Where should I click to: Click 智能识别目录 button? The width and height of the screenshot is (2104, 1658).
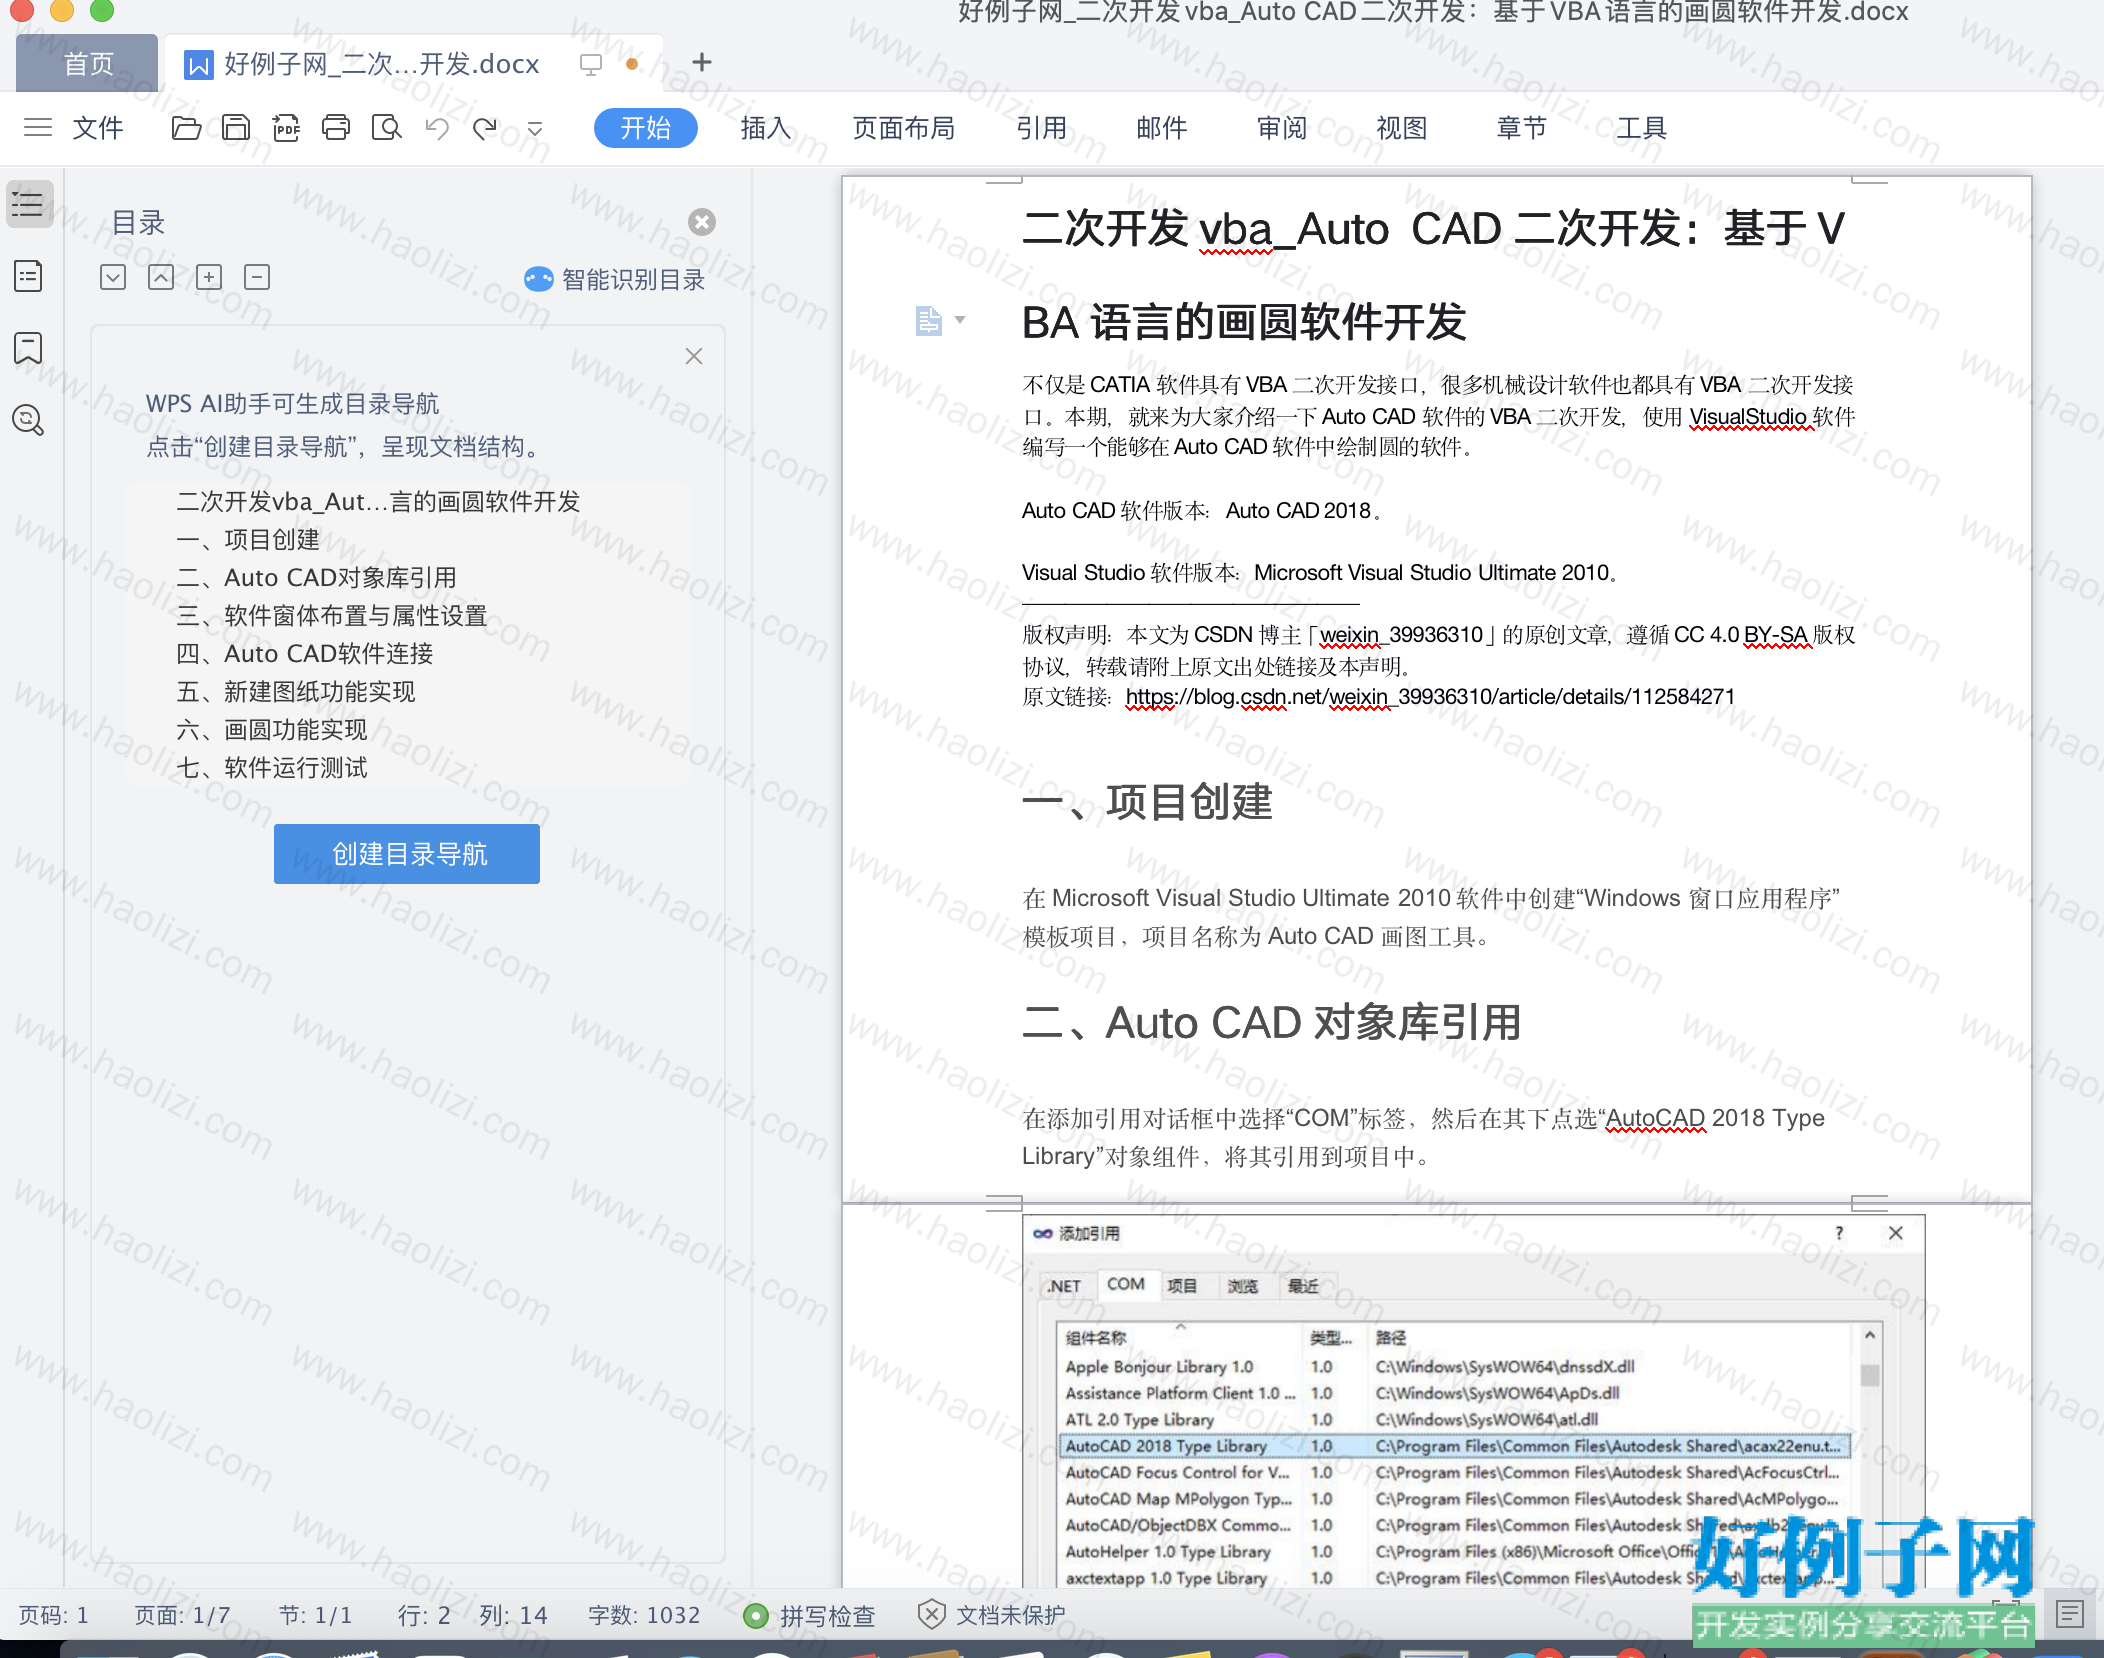click(614, 279)
